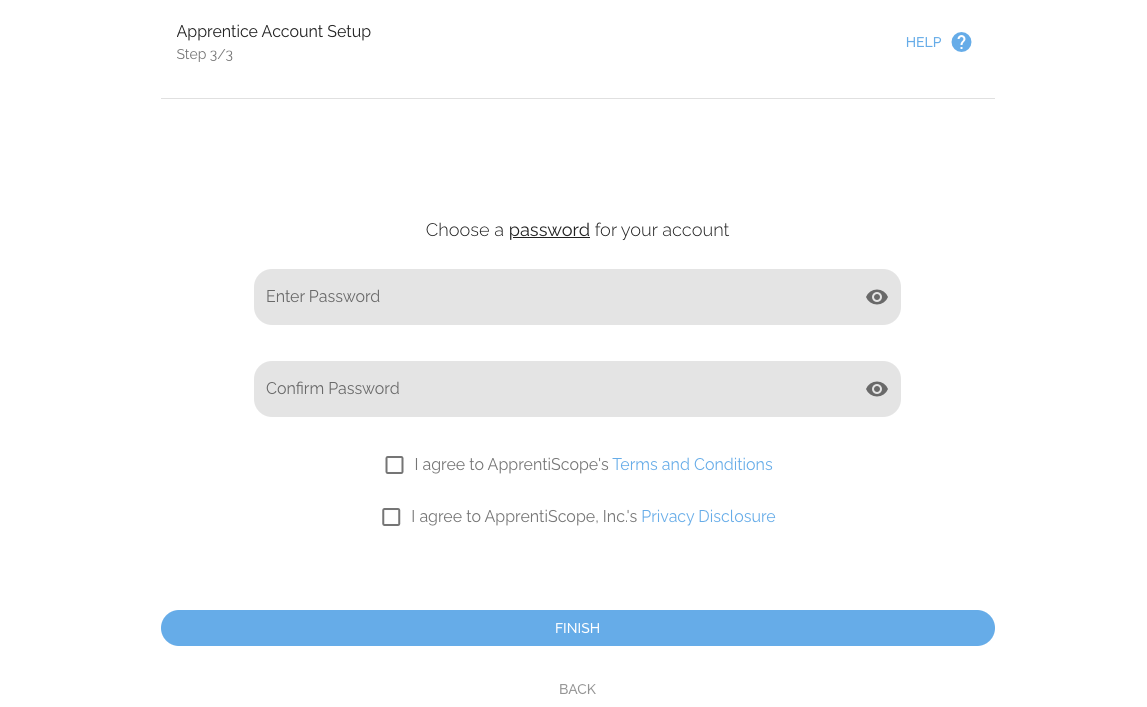
Task: Click the "I agree to ApprentiScope's" label
Action: [511, 465]
